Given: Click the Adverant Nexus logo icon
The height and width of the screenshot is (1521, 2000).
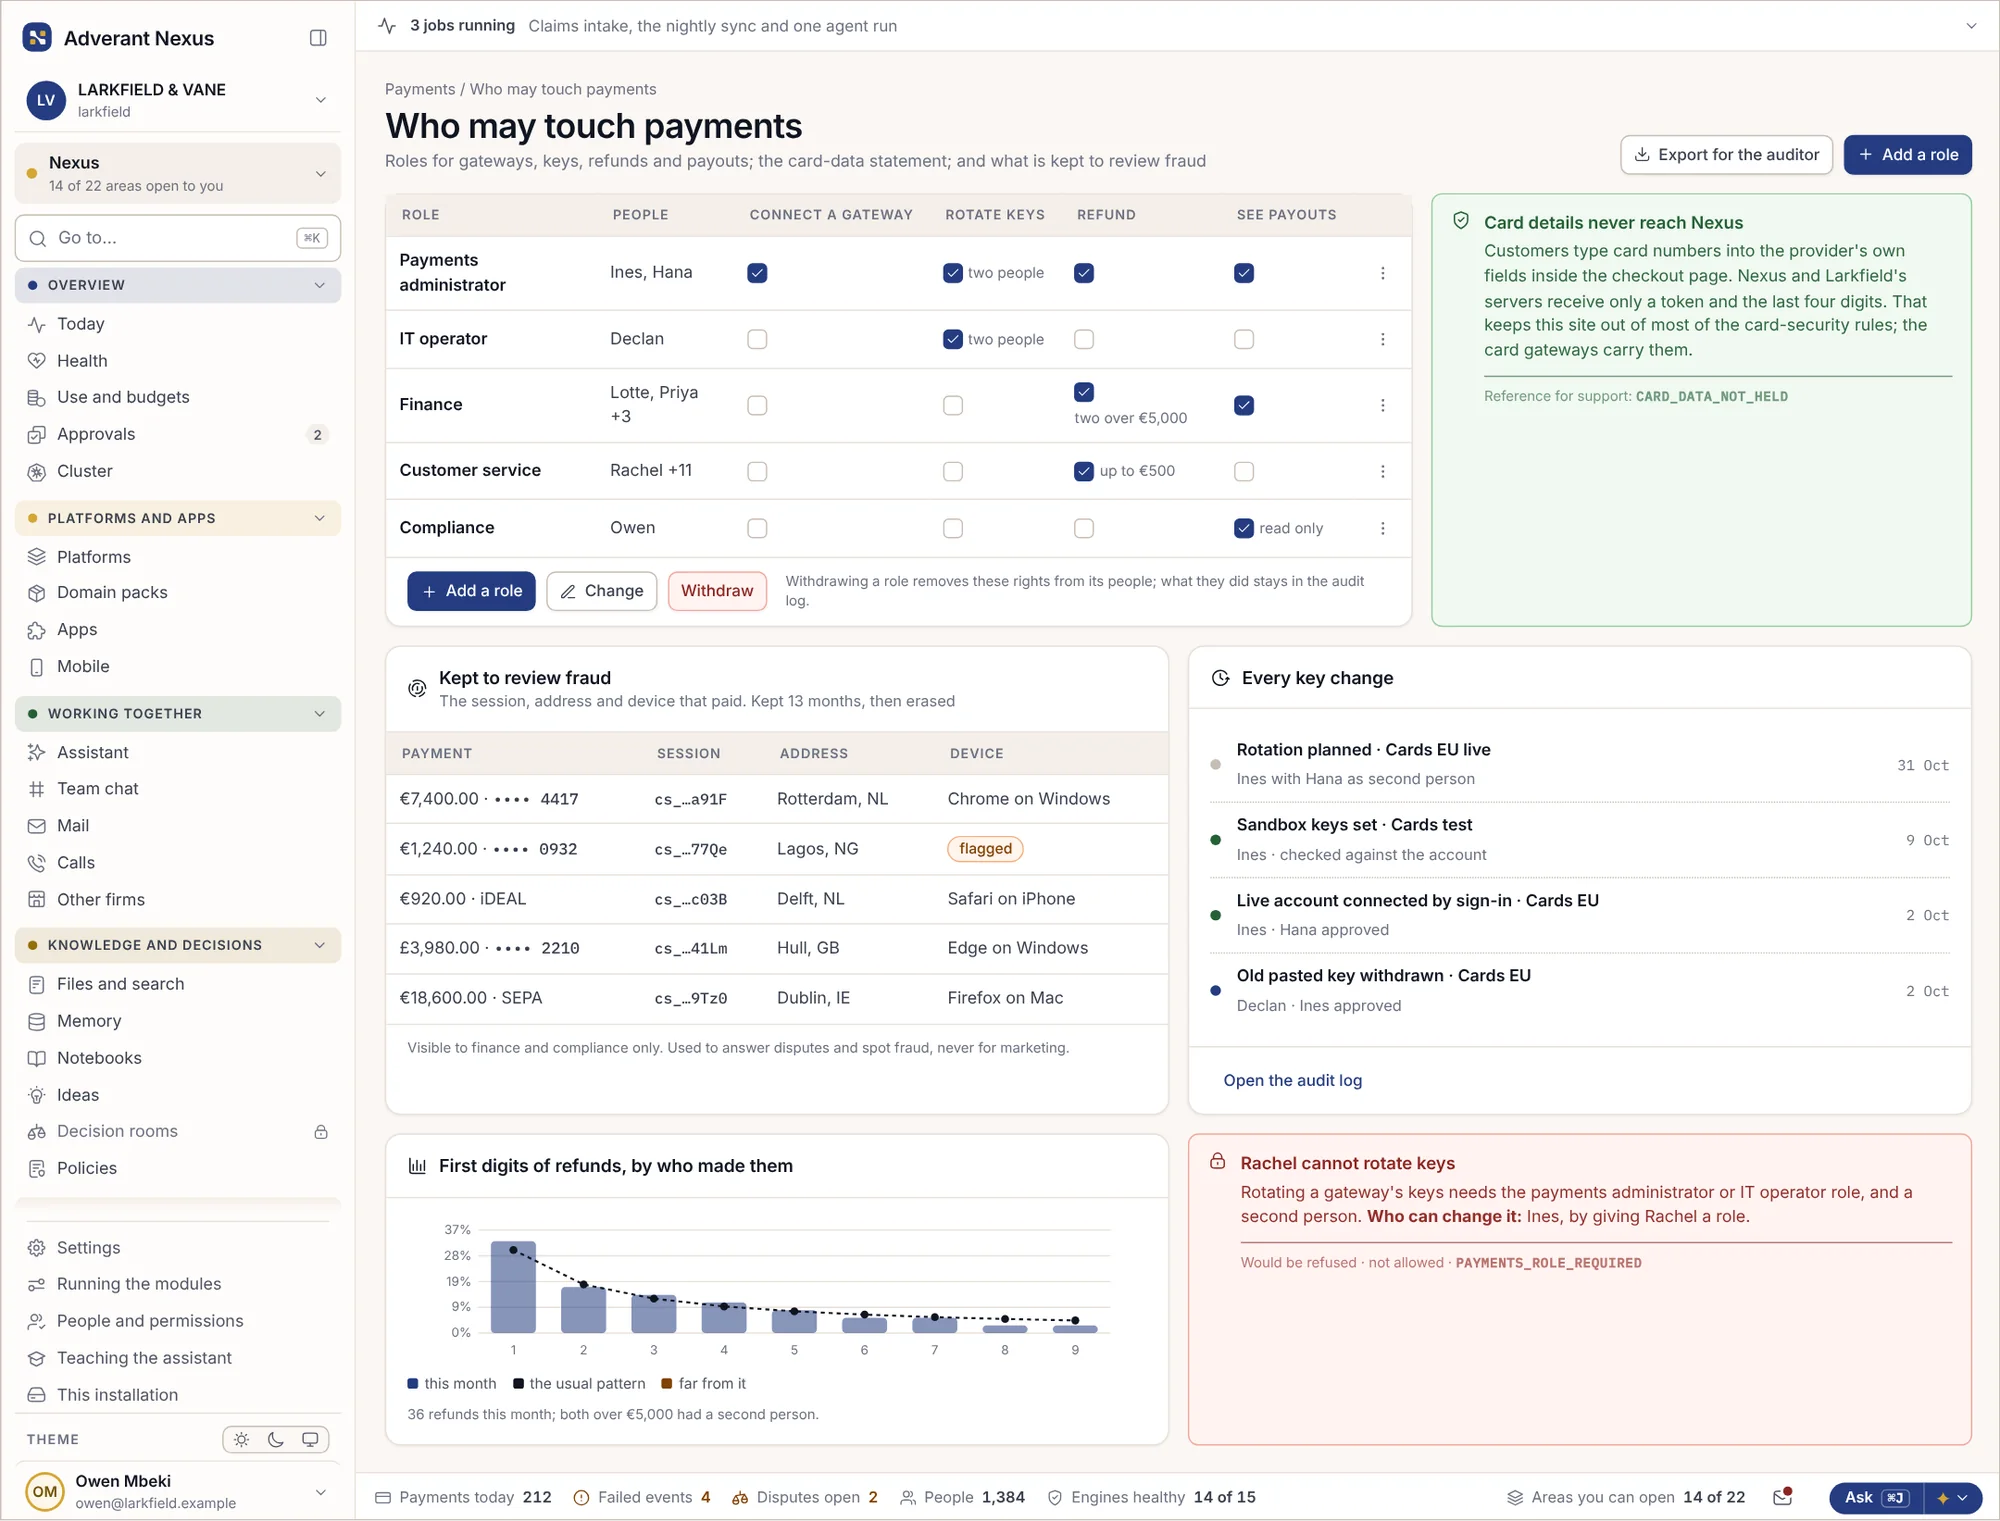Looking at the screenshot, I should click(x=37, y=38).
